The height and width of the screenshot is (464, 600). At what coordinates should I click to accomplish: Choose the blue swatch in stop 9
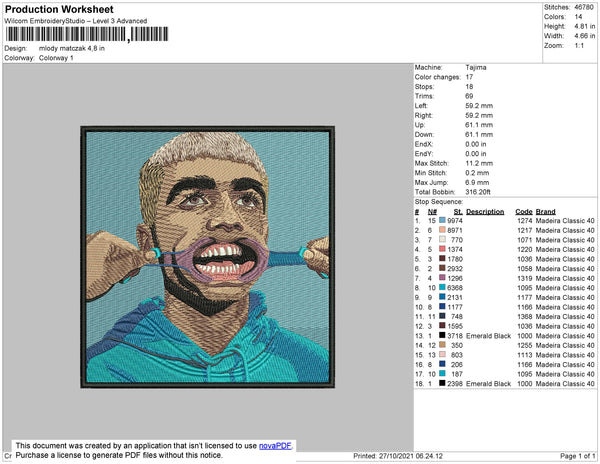(x=442, y=297)
